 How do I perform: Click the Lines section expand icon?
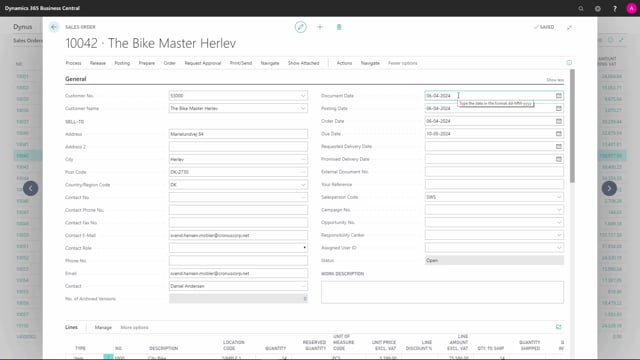tap(559, 327)
